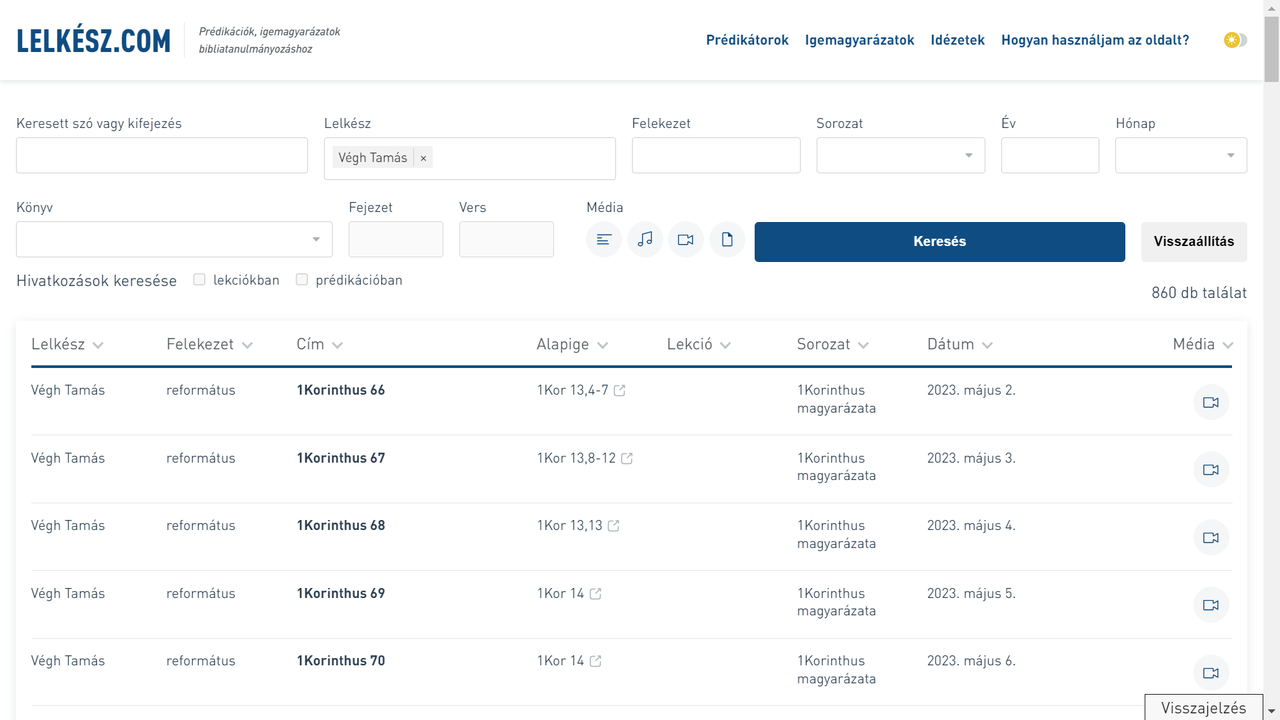Sort by Lekció column
The image size is (1280, 720).
[699, 344]
